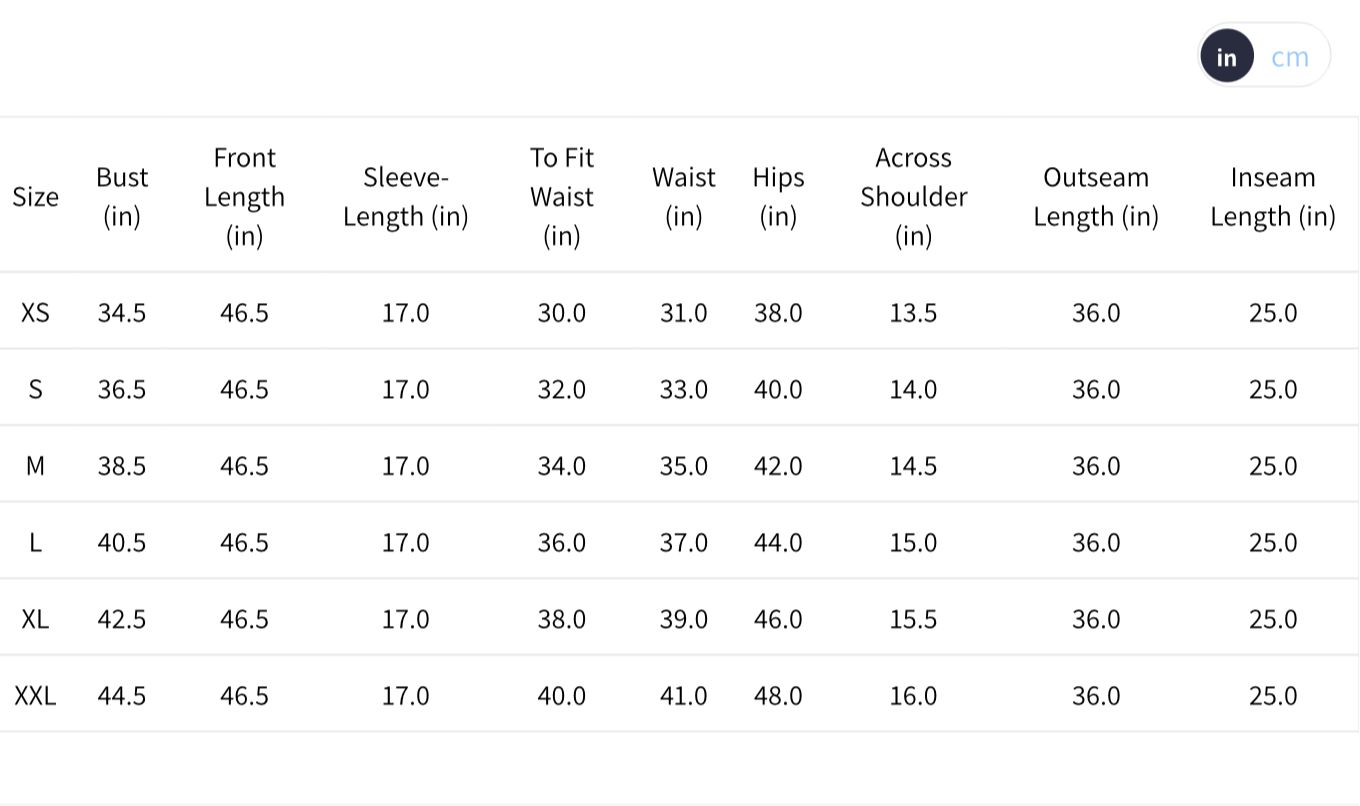Click the Inseam Length (in) header
1360x806 pixels.
pyautogui.click(x=1273, y=197)
